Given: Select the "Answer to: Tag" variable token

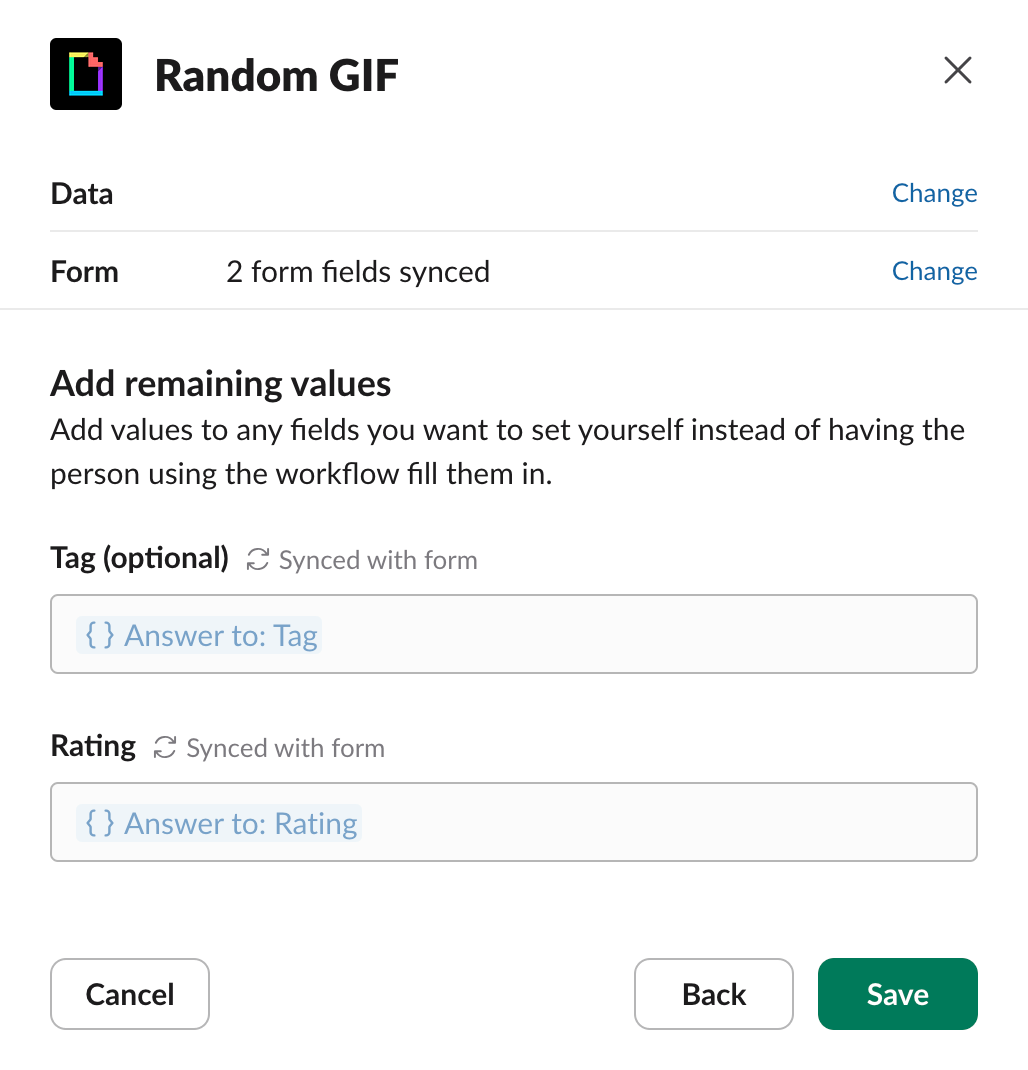Looking at the screenshot, I should click(x=220, y=635).
